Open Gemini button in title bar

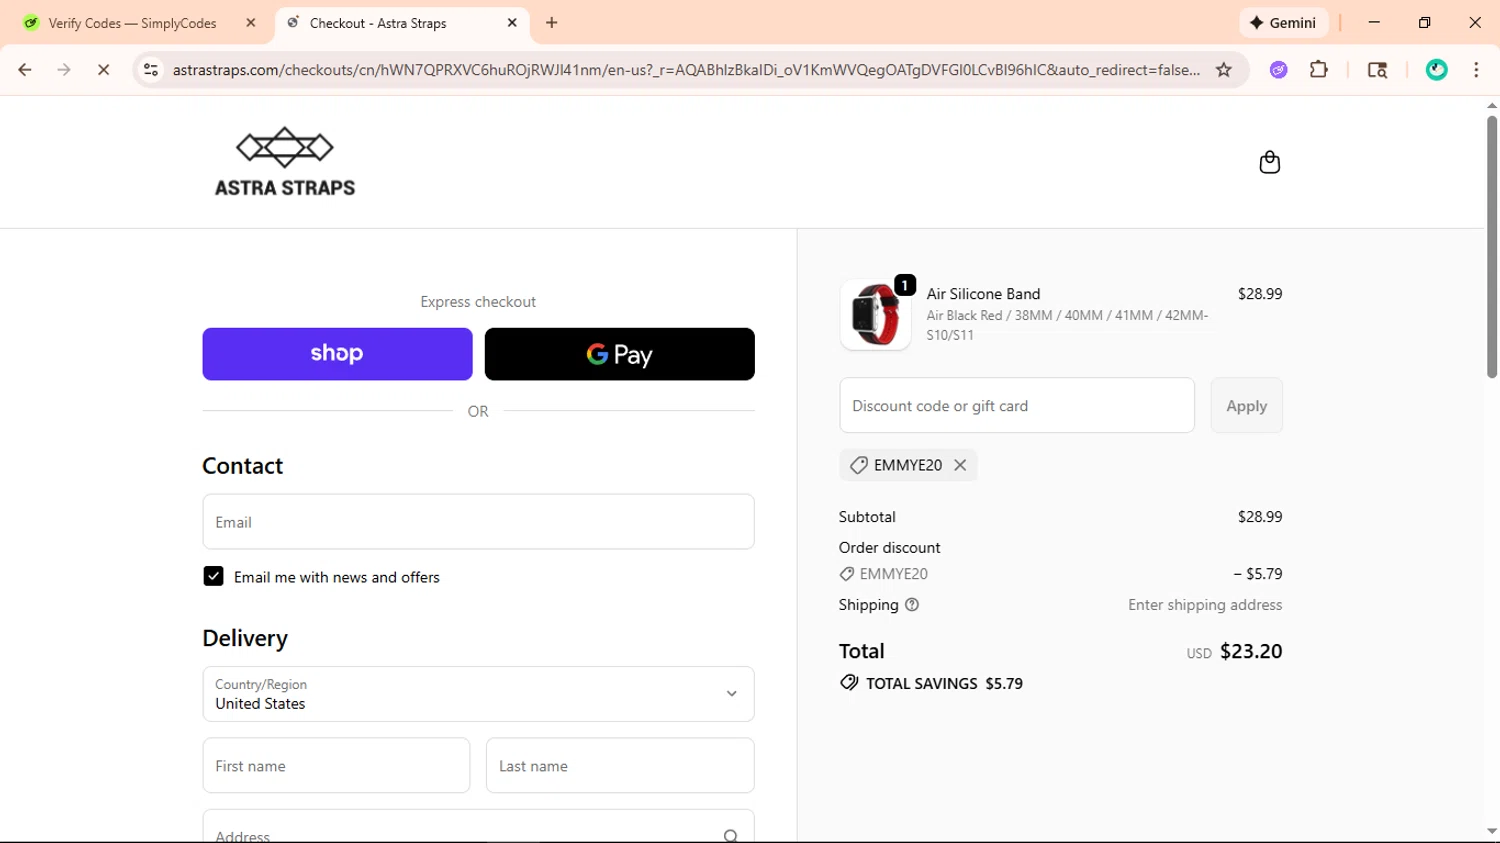coord(1284,23)
